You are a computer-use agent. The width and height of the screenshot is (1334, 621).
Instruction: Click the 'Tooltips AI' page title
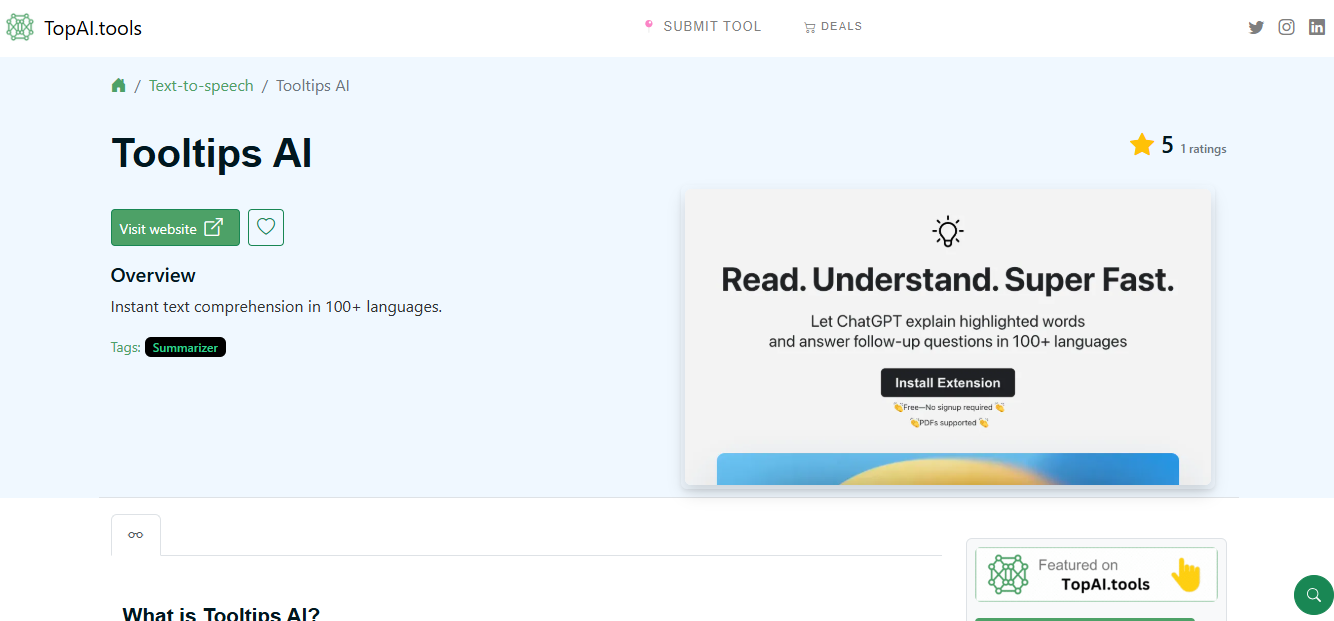pos(212,154)
